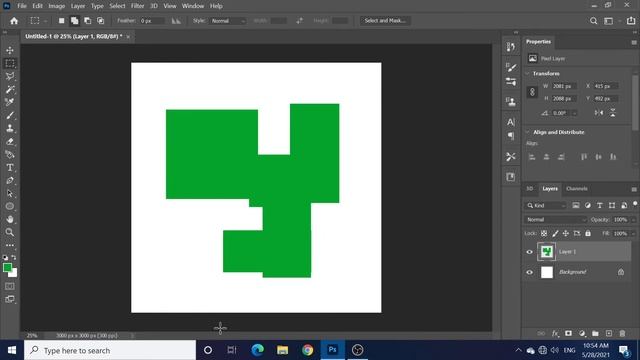Toggle lock all padlock icon
The image size is (640, 360).
coord(588,233)
